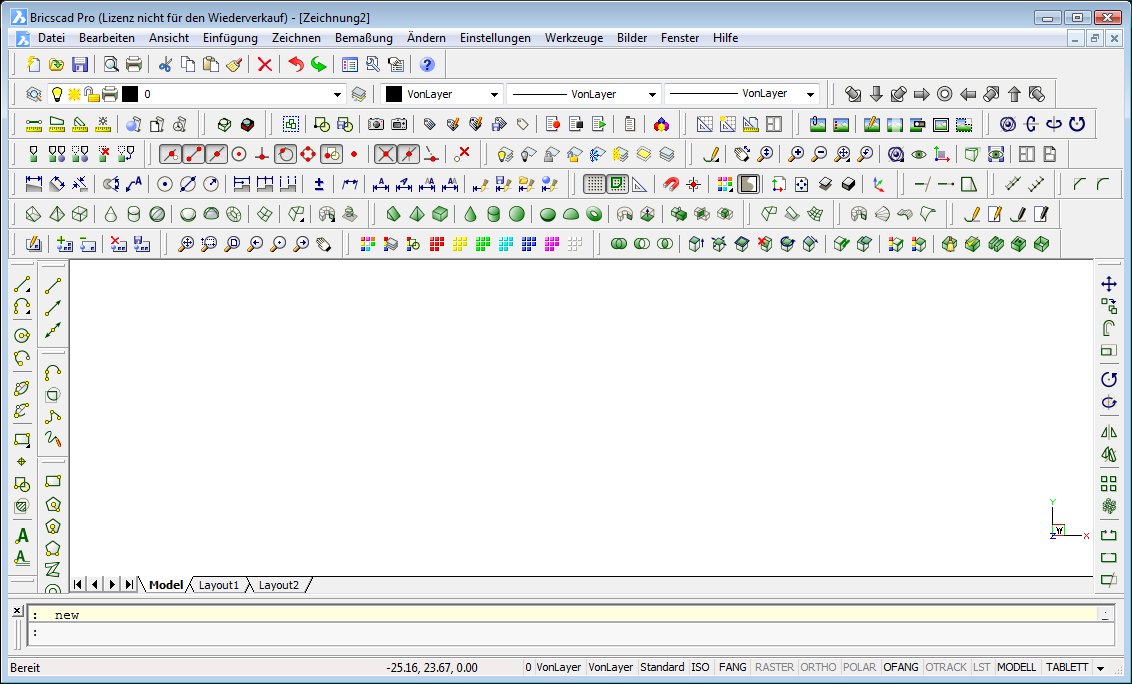Screen dimensions: 1132x684
Task: Click ISO in the status bar
Action: pos(700,667)
